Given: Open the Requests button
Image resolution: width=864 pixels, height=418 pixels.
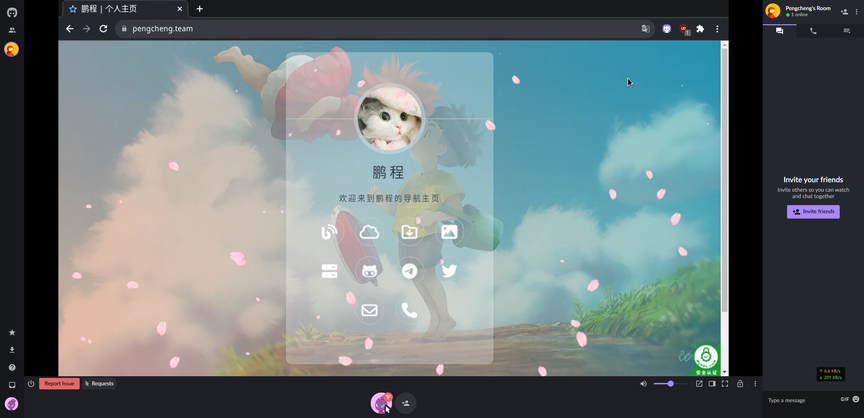Looking at the screenshot, I should click(99, 383).
